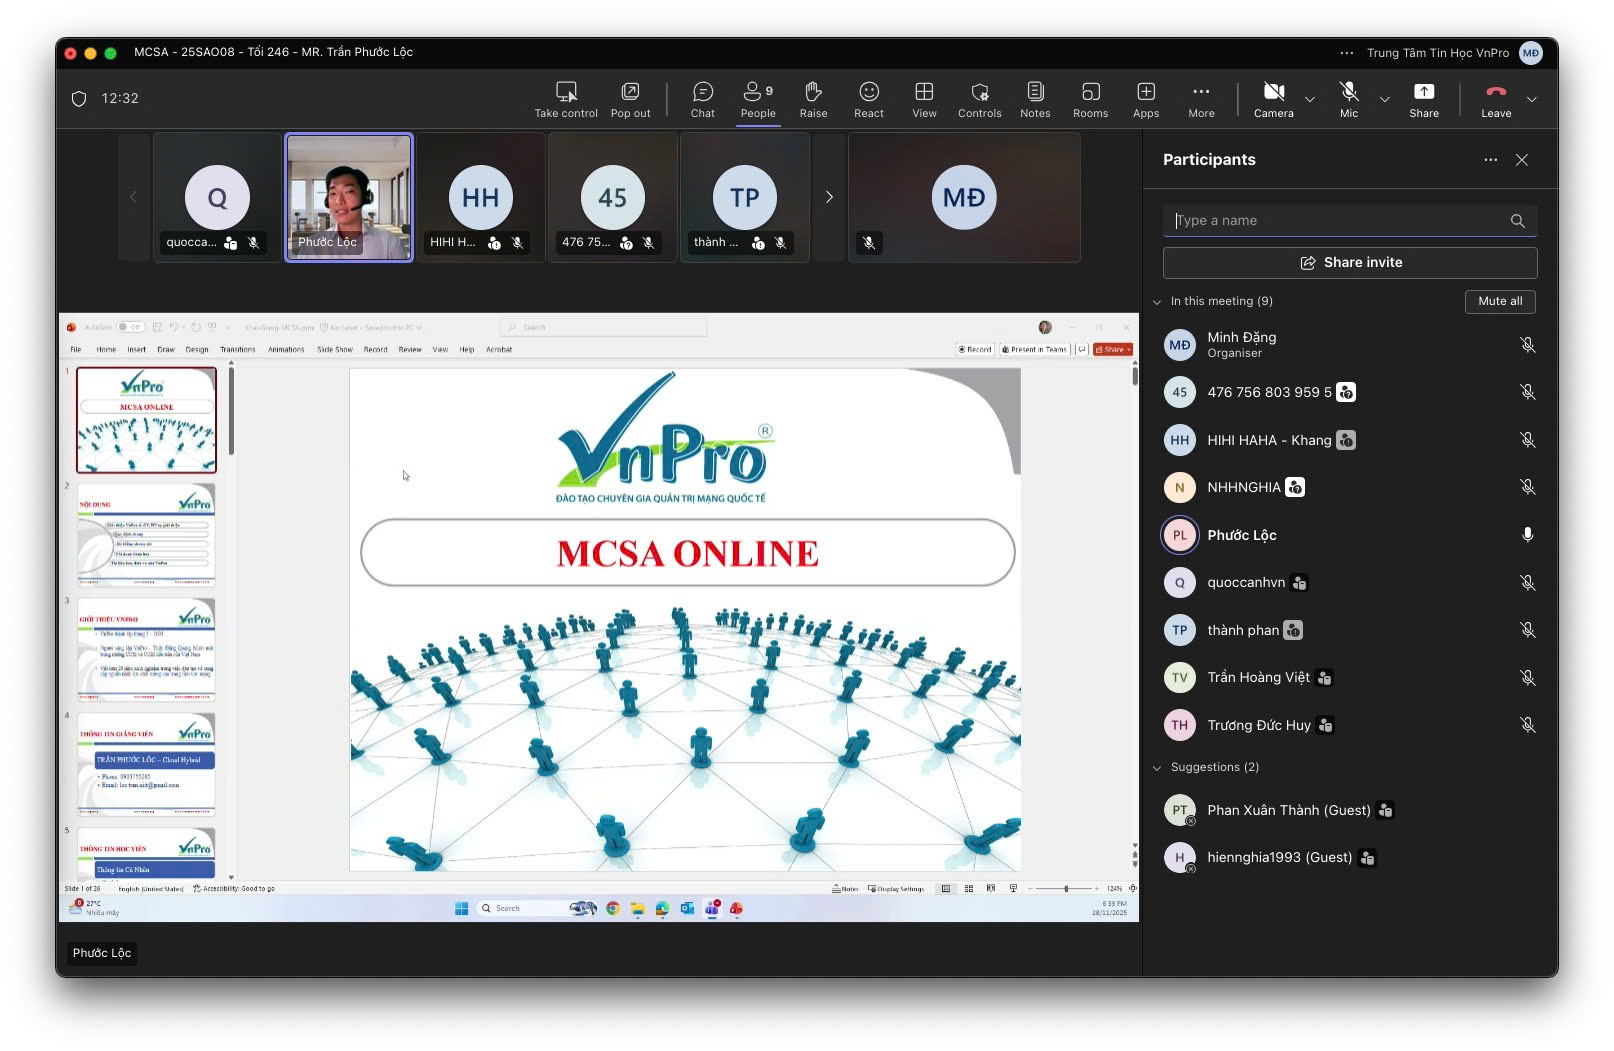Show next participant video tiles
The image size is (1614, 1051).
[828, 197]
